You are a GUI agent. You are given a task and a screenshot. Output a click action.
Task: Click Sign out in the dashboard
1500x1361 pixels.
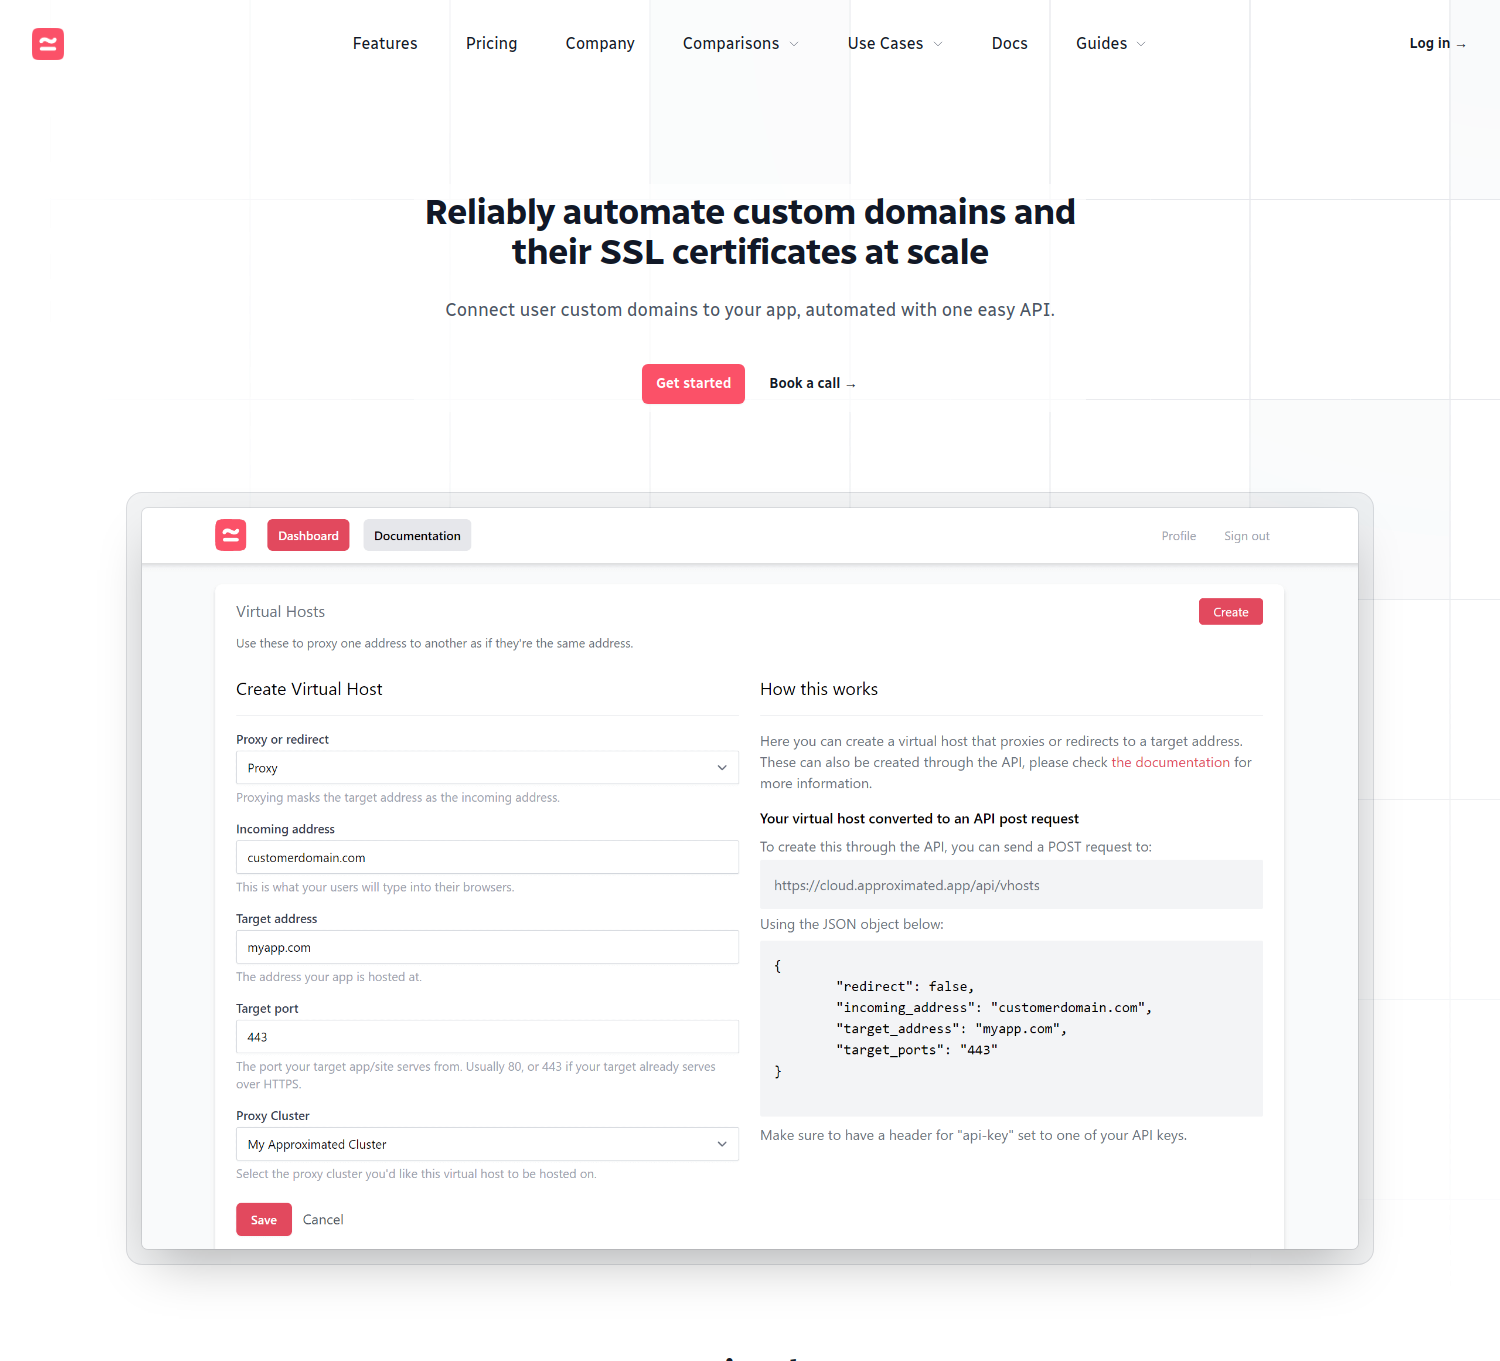pos(1247,536)
